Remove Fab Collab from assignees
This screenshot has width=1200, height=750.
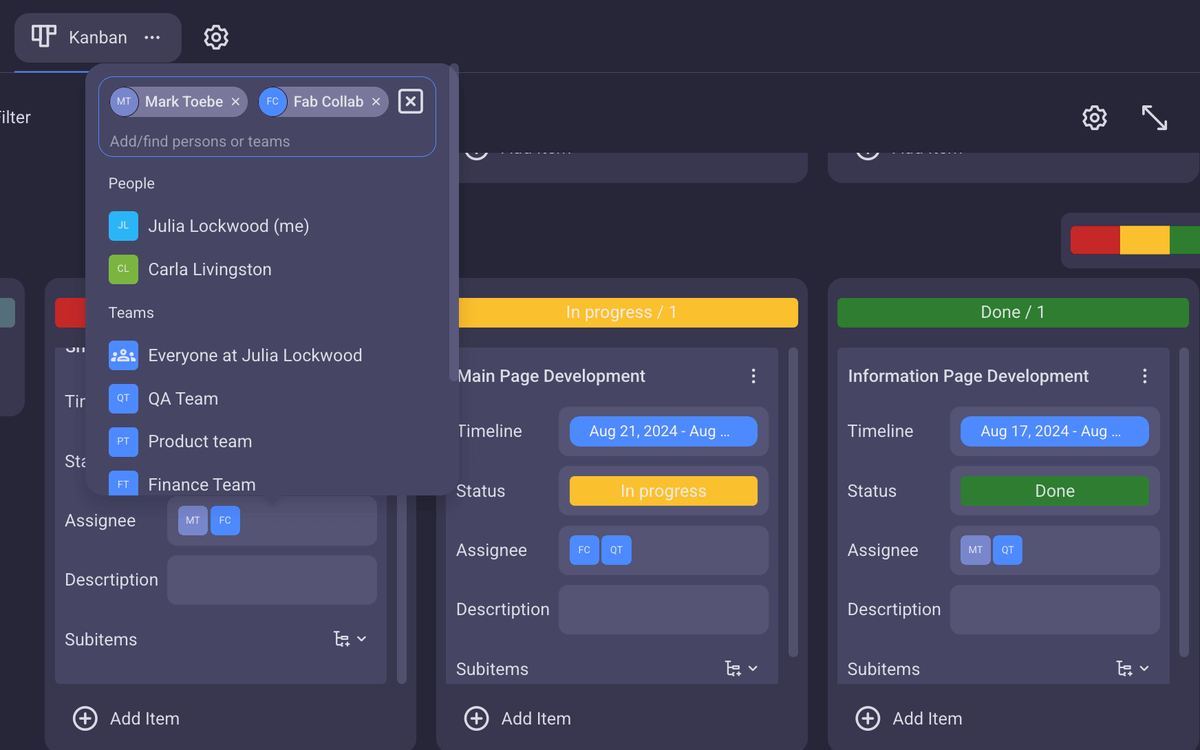376,102
